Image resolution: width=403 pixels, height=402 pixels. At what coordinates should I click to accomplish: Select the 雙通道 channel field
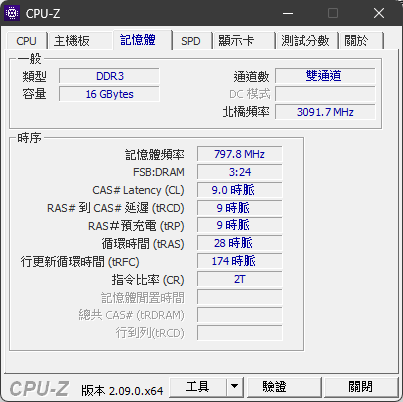pyautogui.click(x=325, y=76)
